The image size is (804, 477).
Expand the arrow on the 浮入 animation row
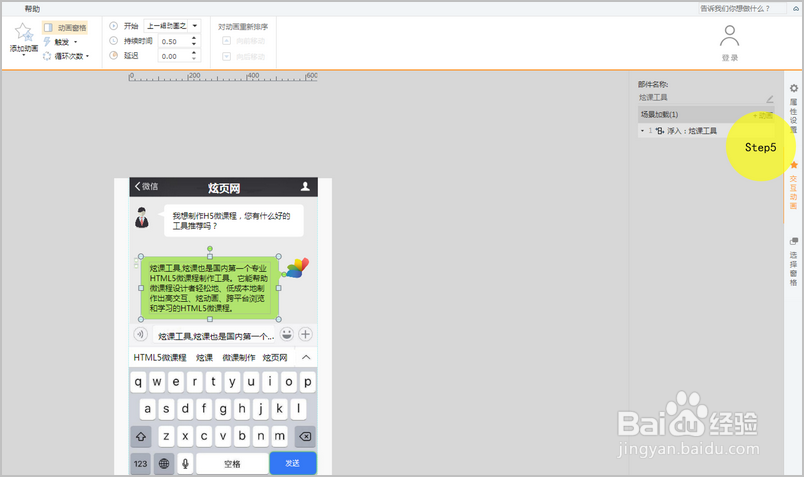642,131
